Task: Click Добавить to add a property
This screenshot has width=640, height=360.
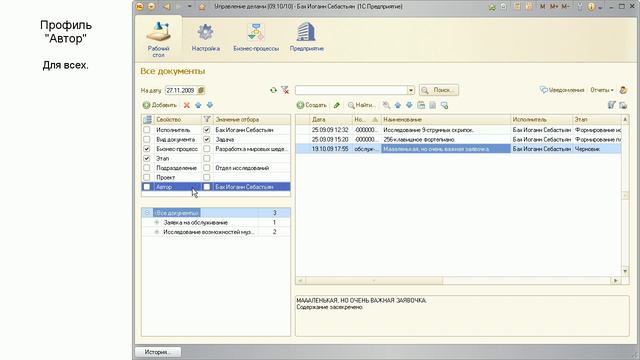Action: (x=160, y=105)
